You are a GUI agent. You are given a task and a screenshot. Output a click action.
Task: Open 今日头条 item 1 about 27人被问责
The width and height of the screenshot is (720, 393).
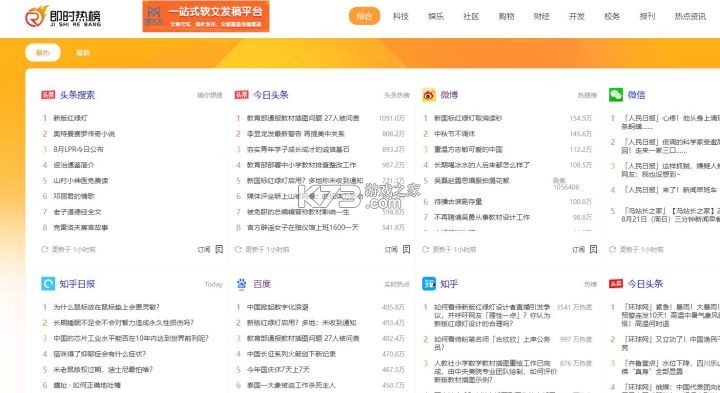303,118
